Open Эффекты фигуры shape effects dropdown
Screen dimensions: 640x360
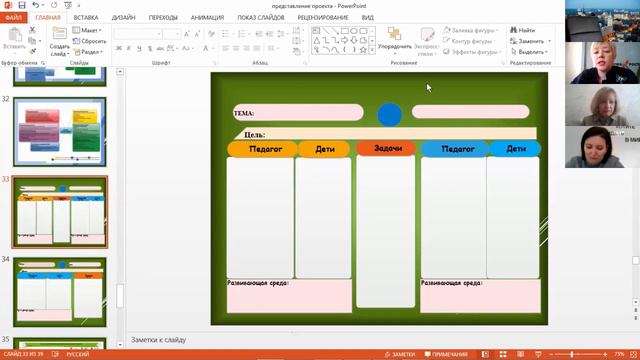[x=472, y=52]
